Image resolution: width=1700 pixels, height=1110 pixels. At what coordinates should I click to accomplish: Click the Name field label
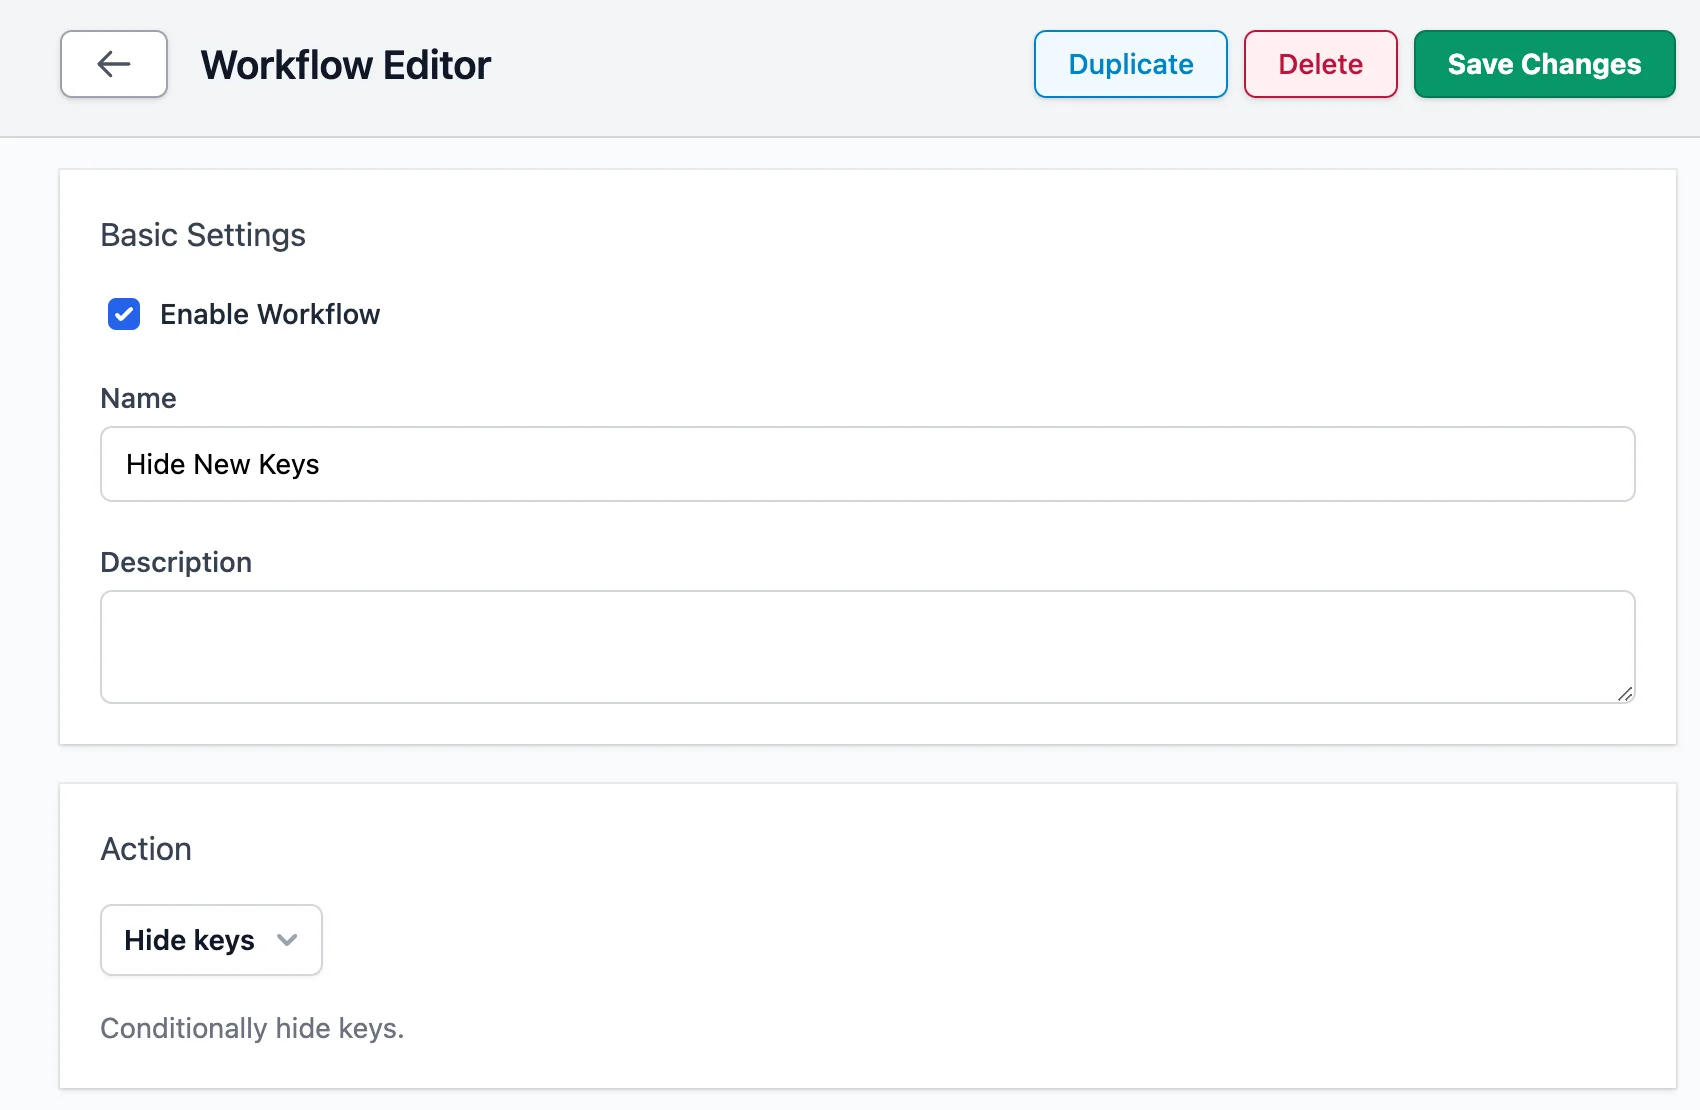pos(138,398)
